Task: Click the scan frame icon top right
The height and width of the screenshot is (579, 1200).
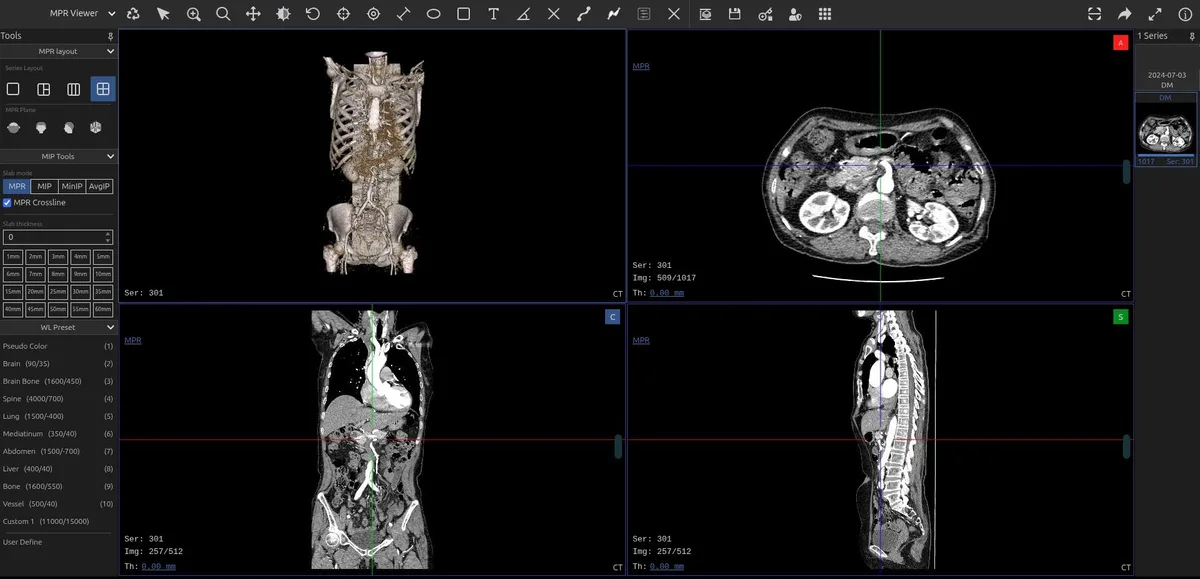Action: coord(1095,14)
